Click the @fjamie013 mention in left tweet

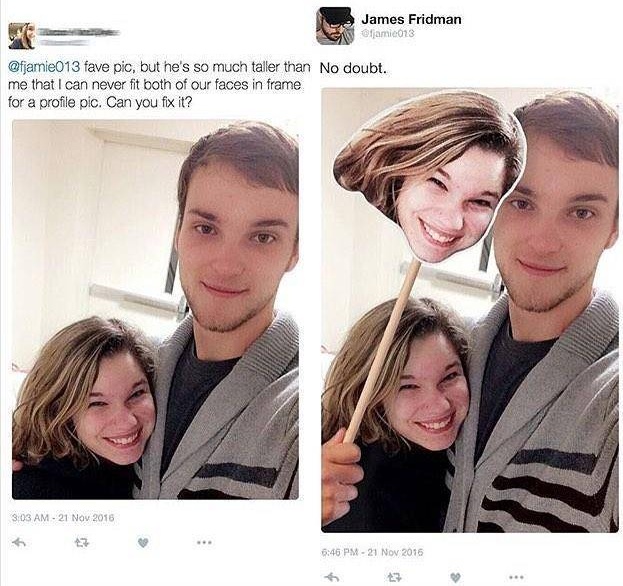coord(44,68)
